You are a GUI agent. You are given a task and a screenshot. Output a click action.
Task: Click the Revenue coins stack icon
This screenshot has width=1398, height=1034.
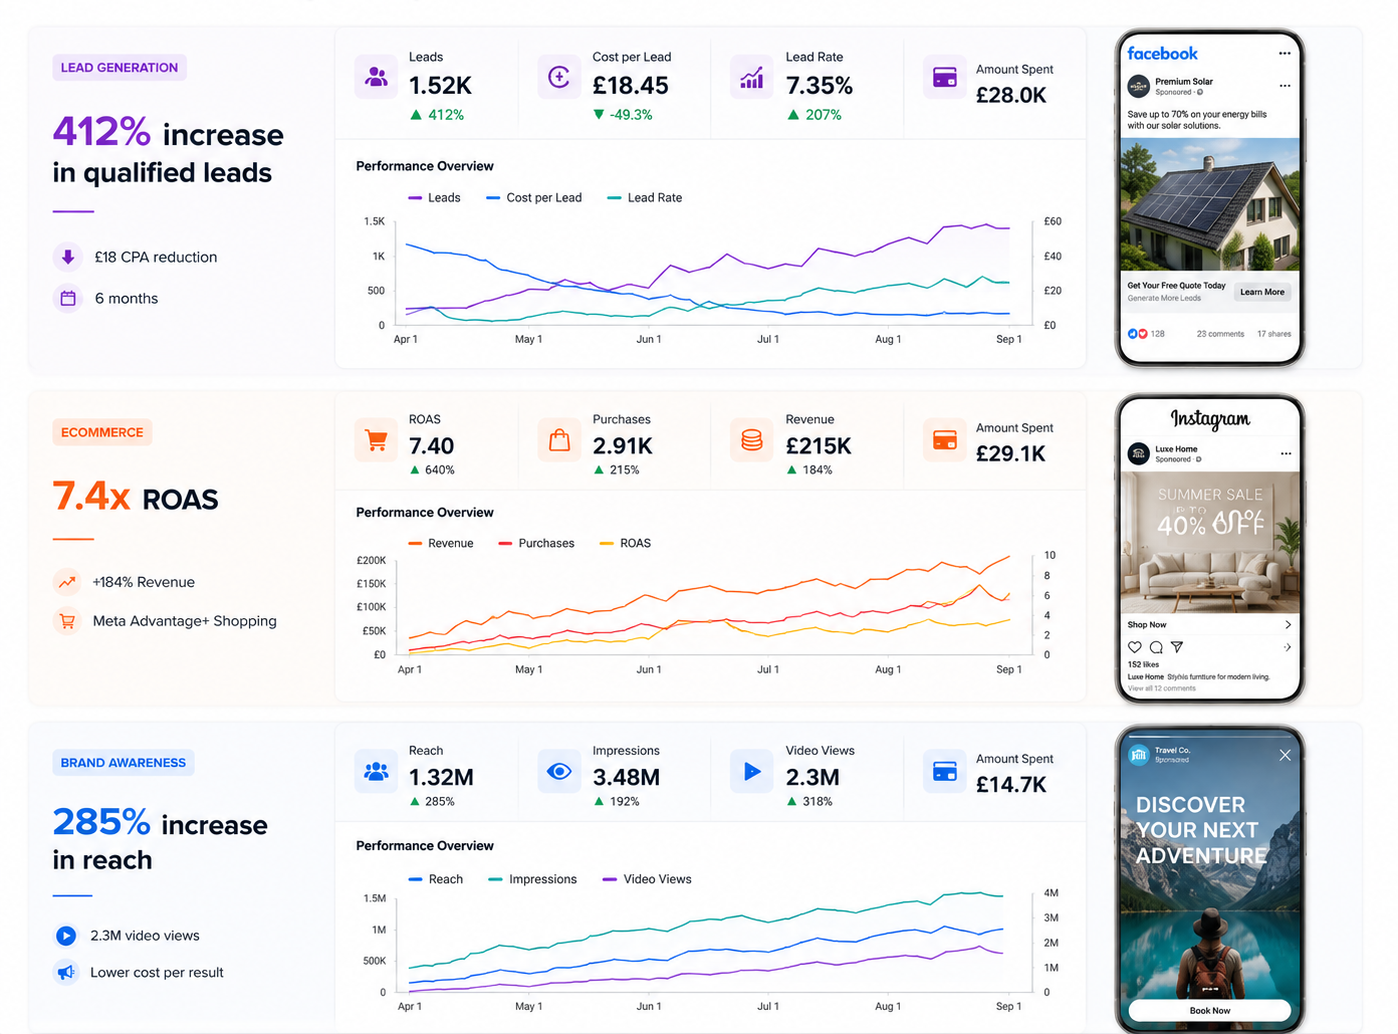(752, 440)
